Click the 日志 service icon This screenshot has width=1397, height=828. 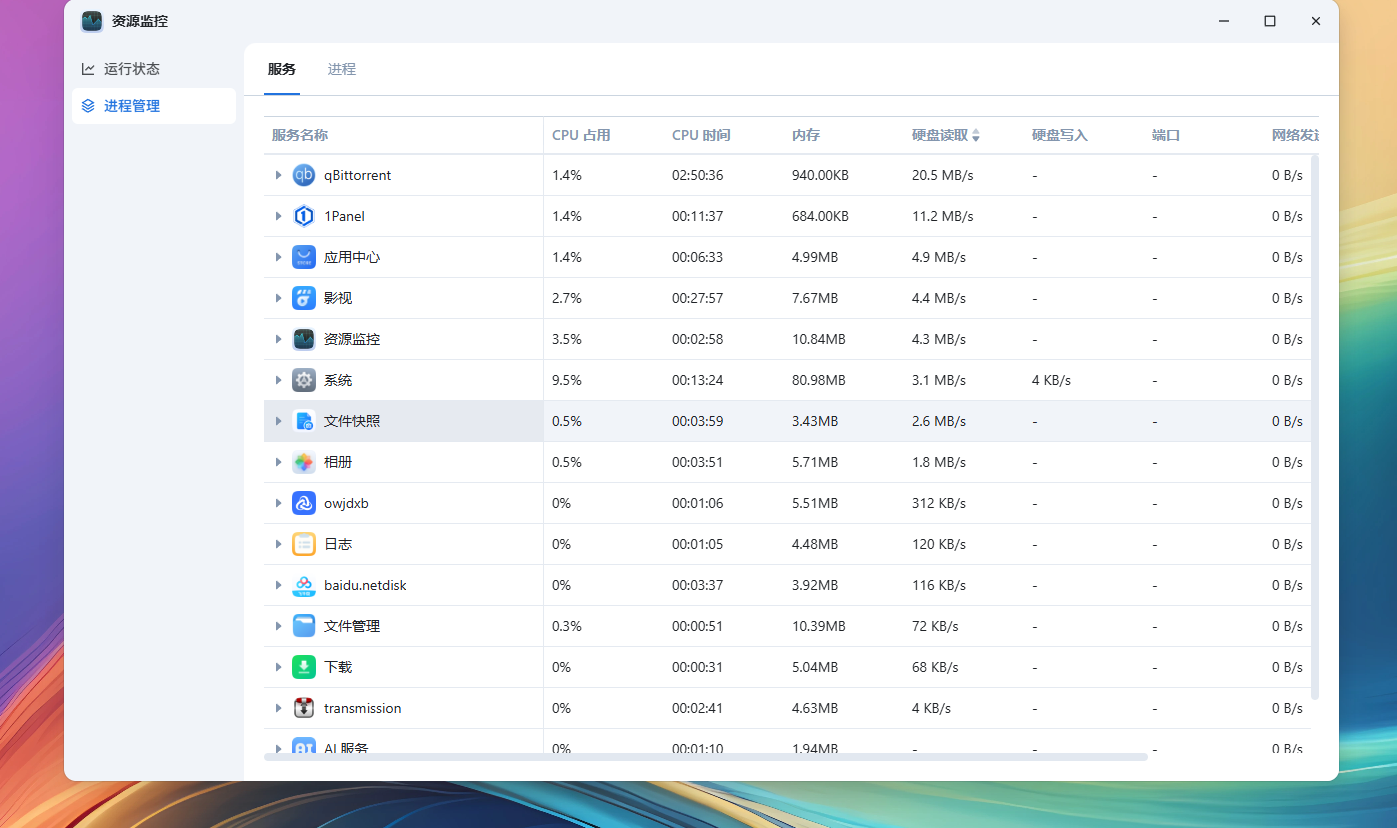tap(304, 544)
